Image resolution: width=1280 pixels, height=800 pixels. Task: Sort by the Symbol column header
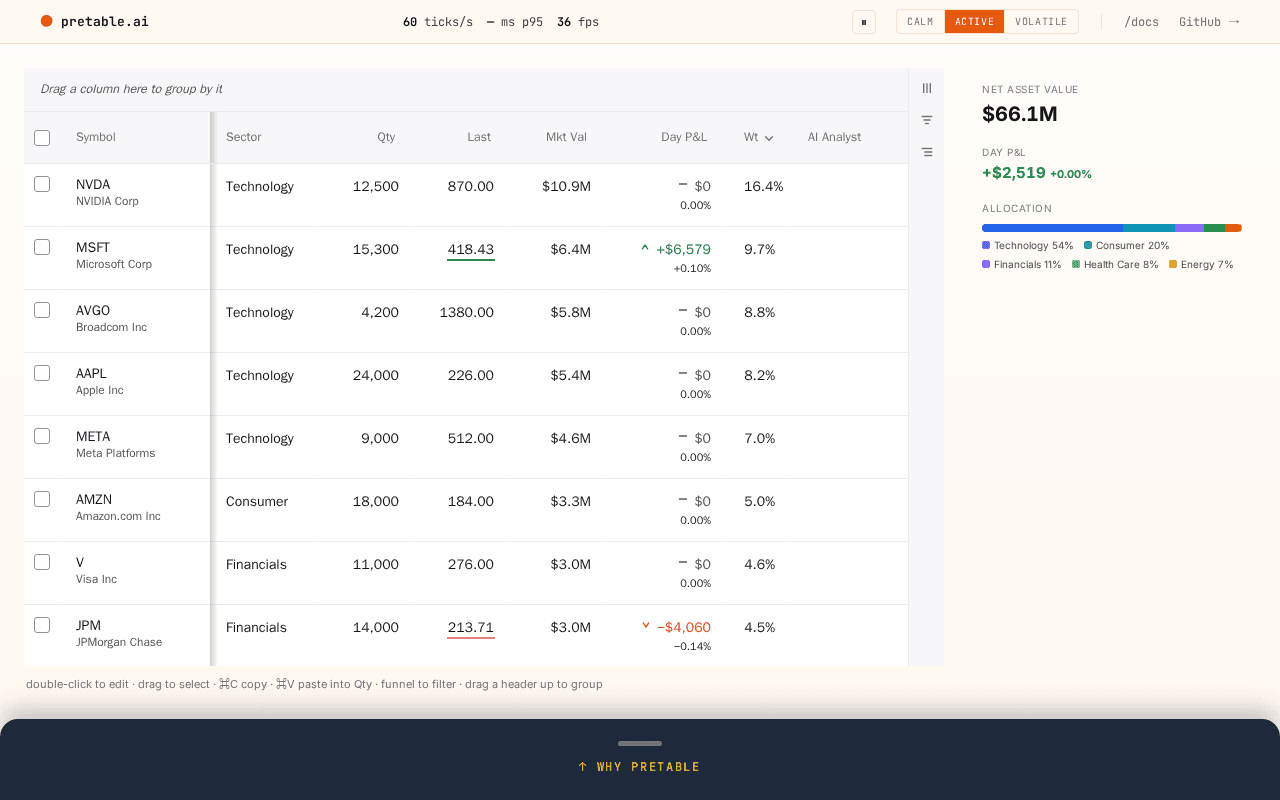96,137
